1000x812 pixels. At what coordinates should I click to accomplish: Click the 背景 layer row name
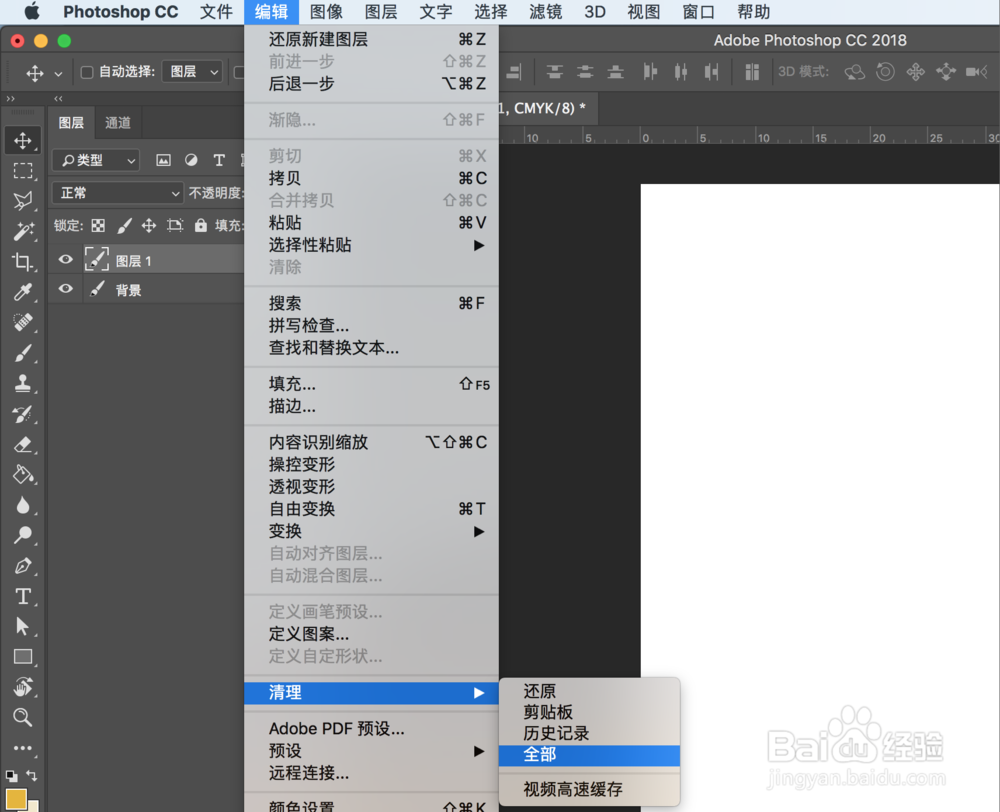[x=128, y=291]
